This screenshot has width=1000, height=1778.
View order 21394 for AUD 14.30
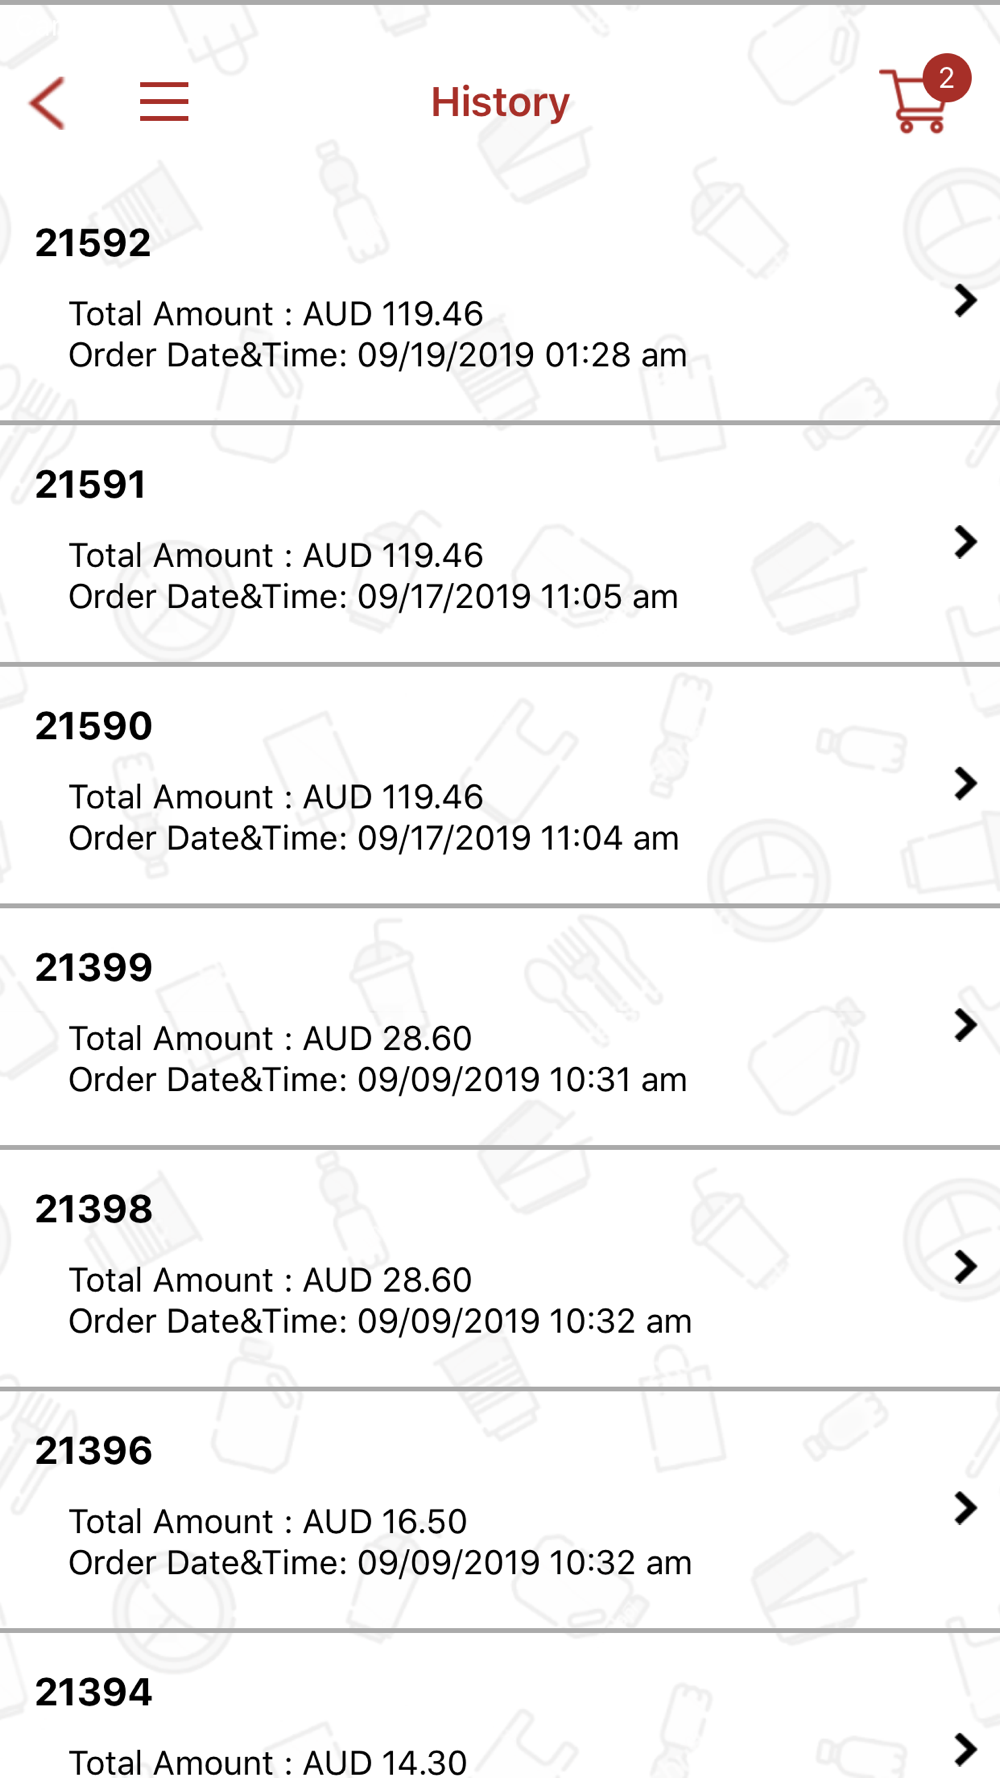pyautogui.click(x=500, y=1706)
